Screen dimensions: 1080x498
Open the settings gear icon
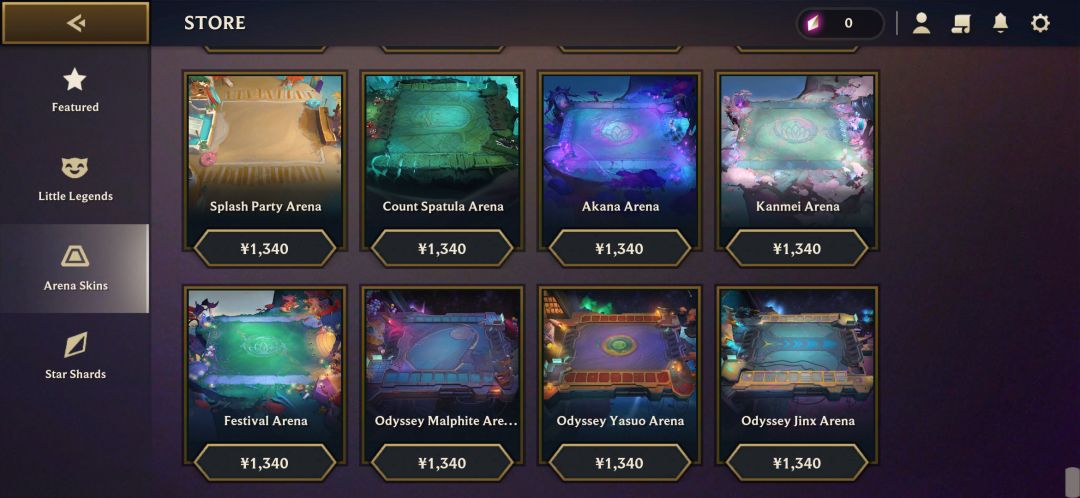[x=1039, y=23]
